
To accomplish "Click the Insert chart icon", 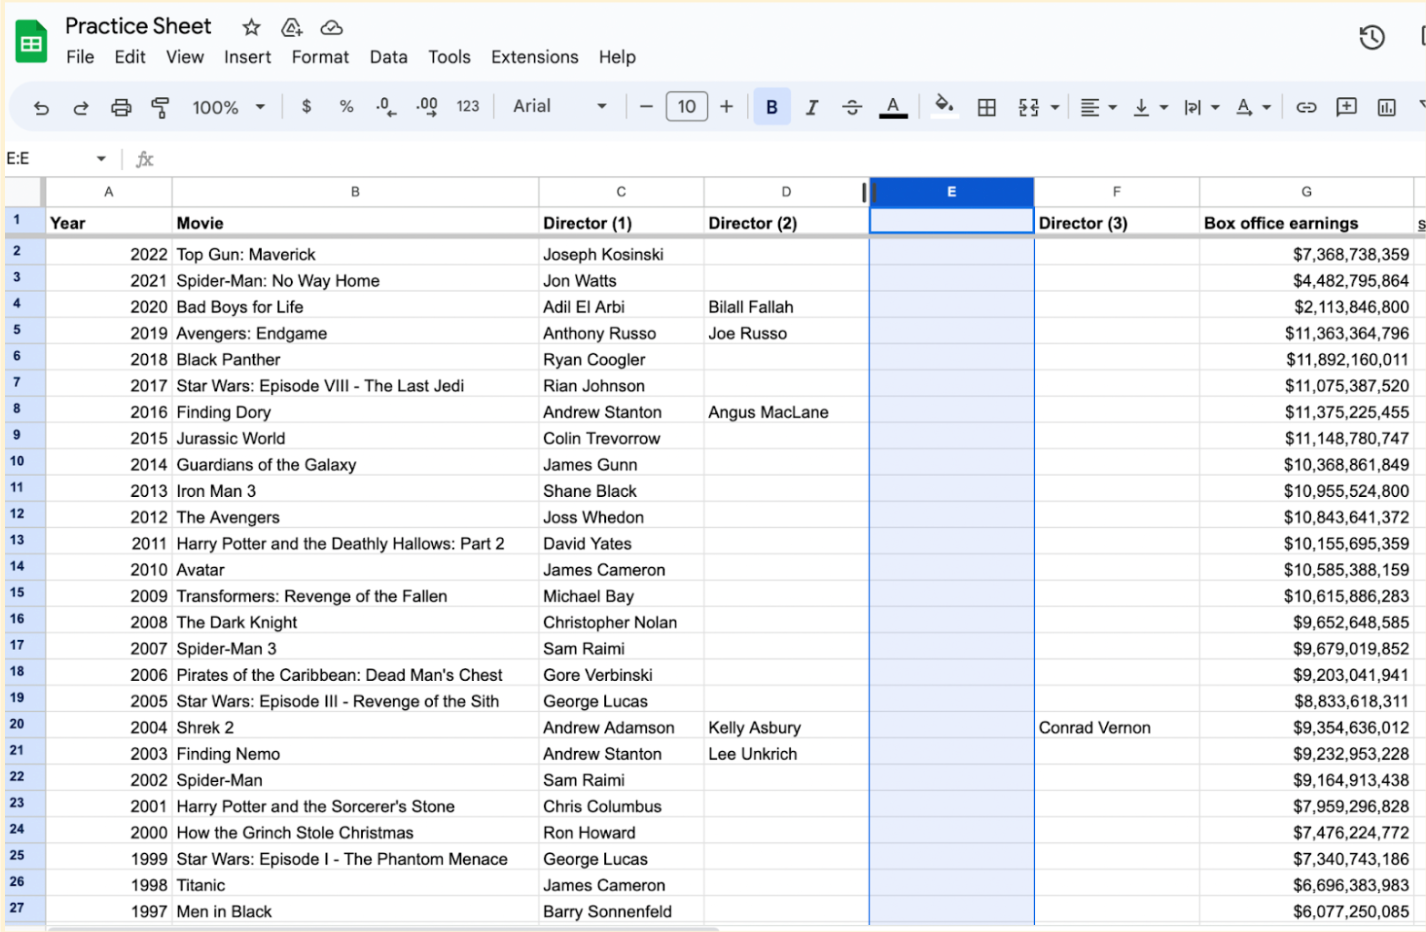I will pyautogui.click(x=1387, y=107).
